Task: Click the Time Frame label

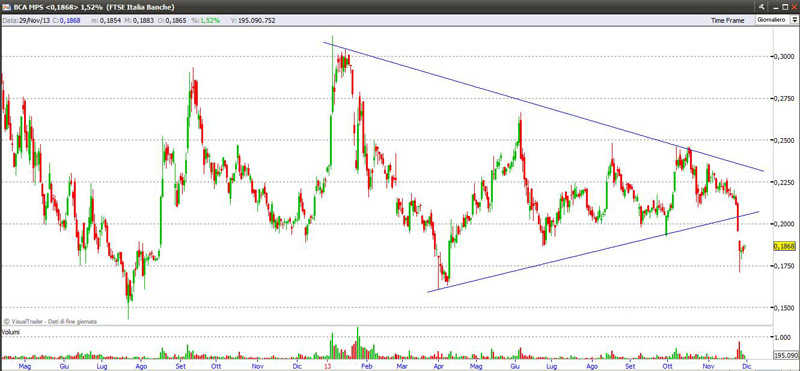Action: 728,20
